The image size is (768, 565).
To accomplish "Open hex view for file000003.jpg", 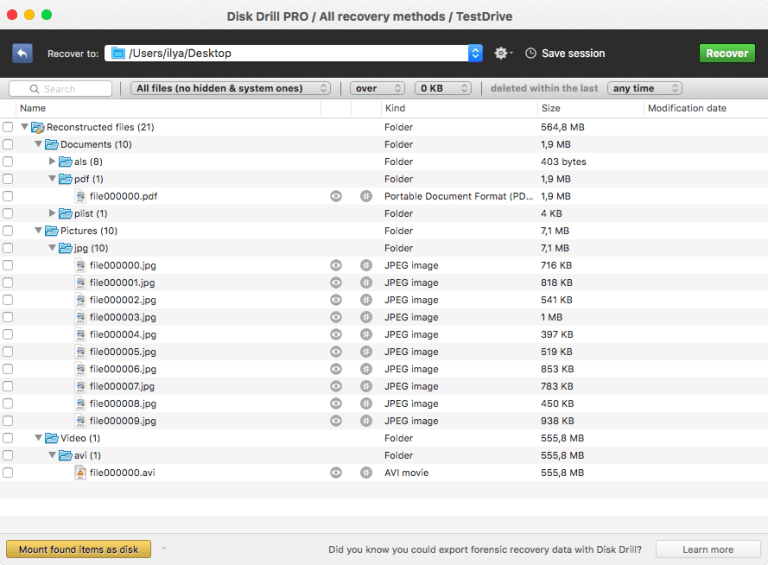I will pyautogui.click(x=366, y=317).
